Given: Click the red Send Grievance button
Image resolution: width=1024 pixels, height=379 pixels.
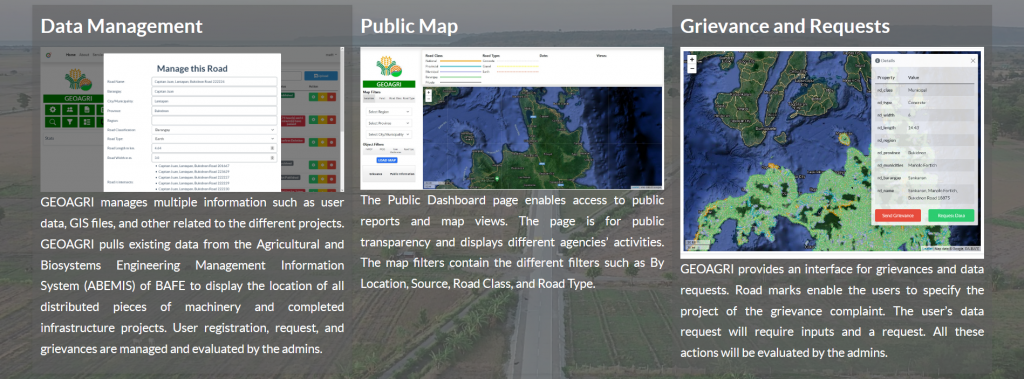Looking at the screenshot, I should (x=898, y=216).
